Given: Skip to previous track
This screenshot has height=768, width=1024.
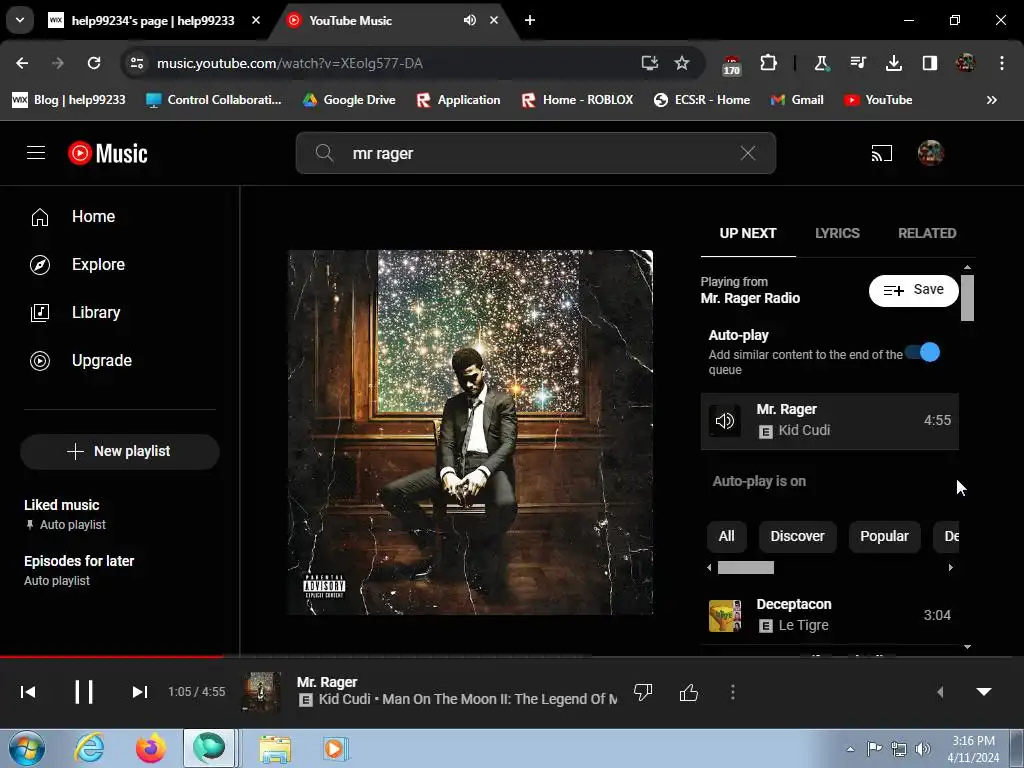Looking at the screenshot, I should coord(28,692).
